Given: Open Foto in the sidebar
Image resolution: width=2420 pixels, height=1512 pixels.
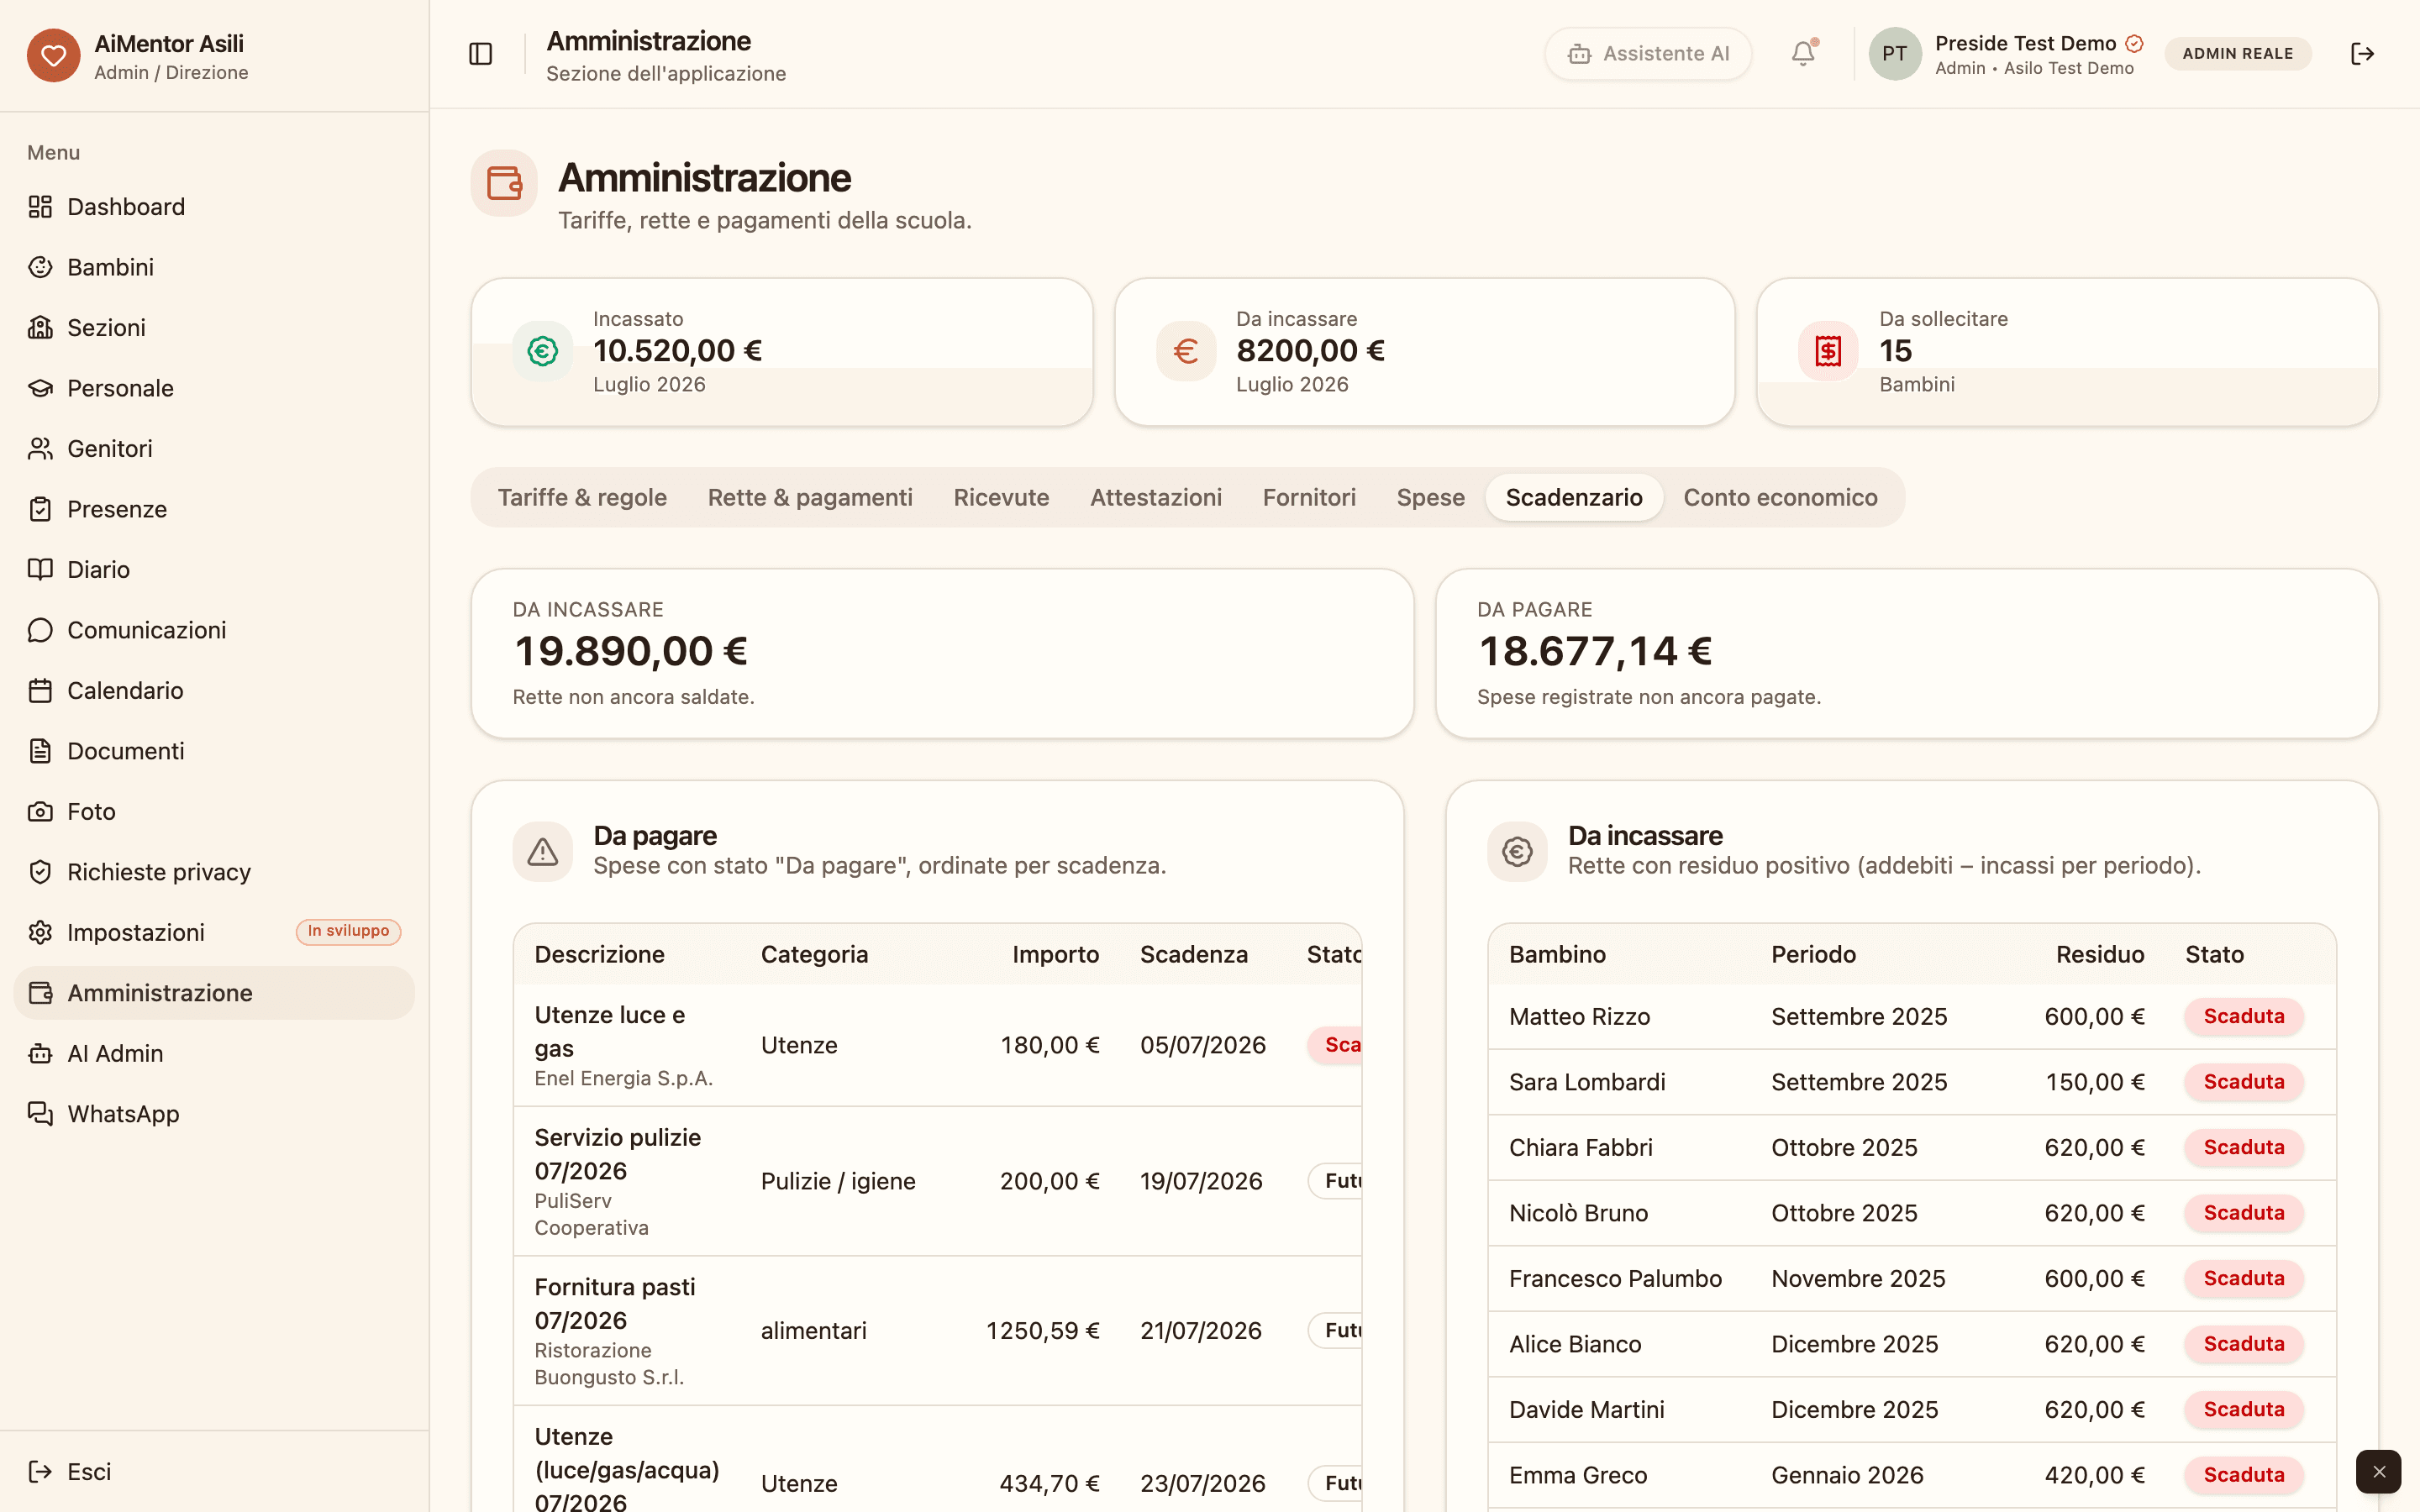Looking at the screenshot, I should [x=214, y=812].
